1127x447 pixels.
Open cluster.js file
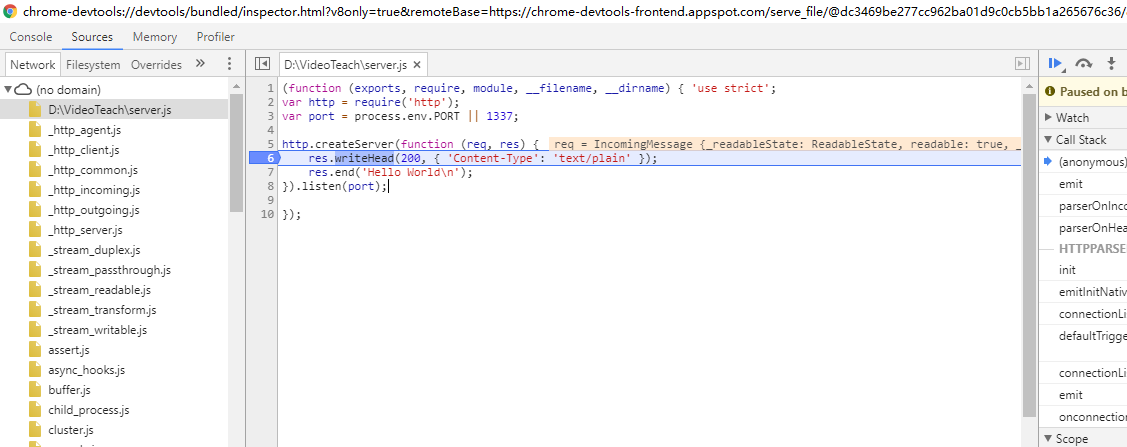pos(70,430)
